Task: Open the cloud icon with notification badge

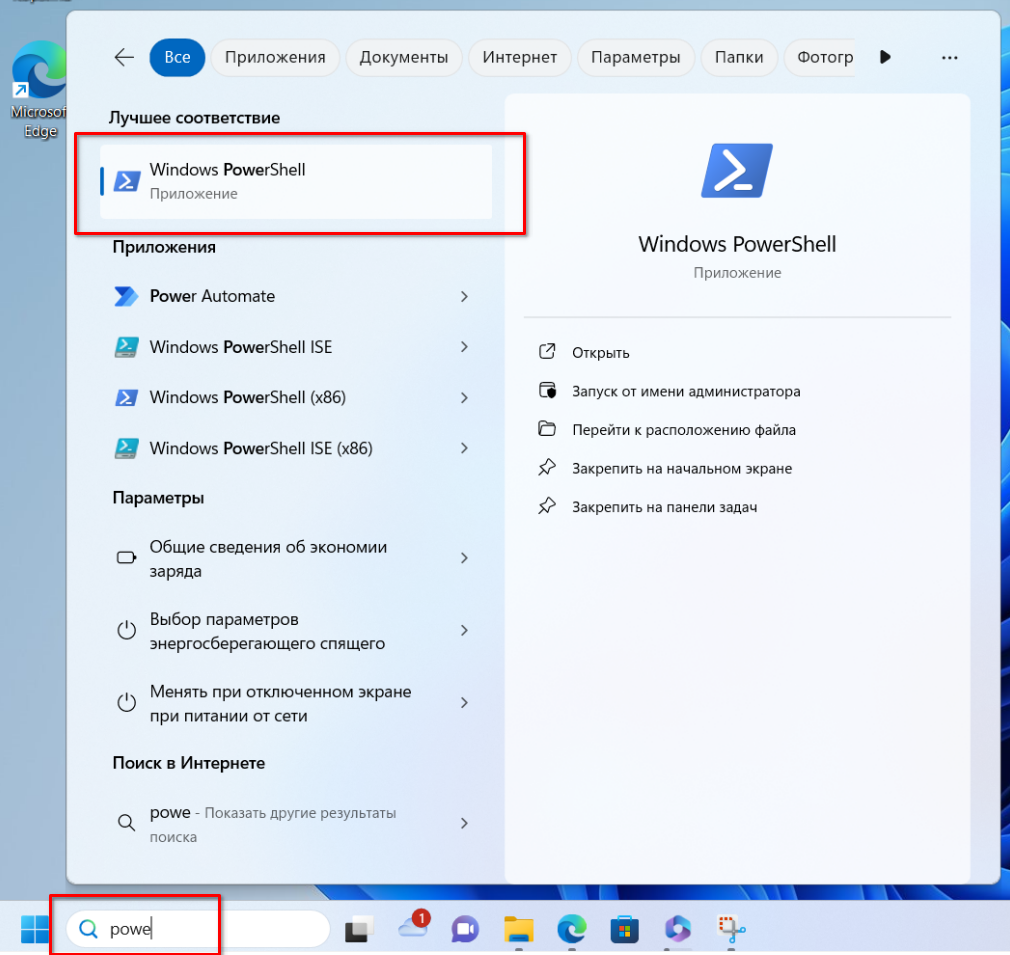Action: [x=412, y=928]
